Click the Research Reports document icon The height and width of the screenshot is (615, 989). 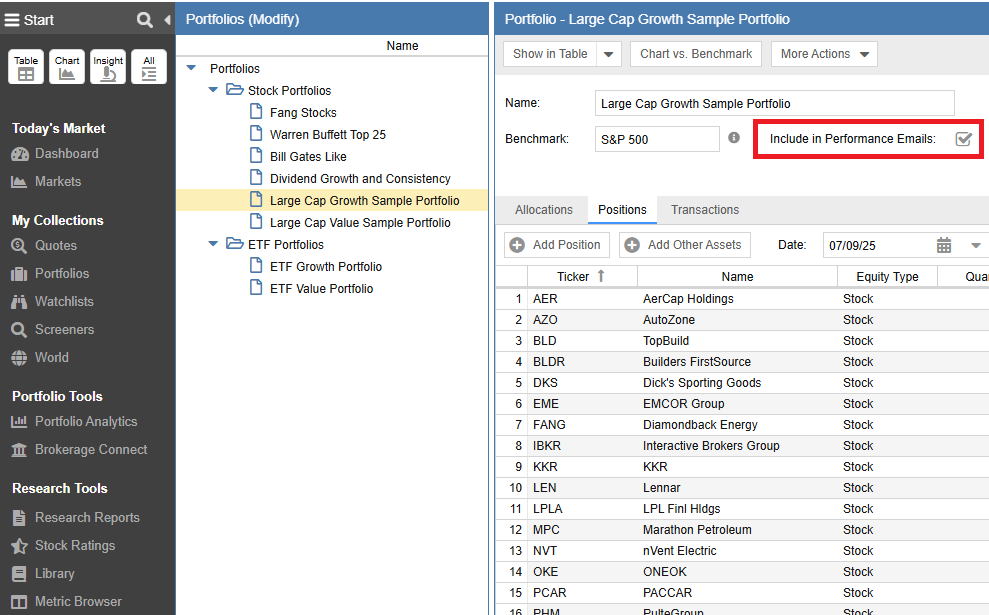19,518
